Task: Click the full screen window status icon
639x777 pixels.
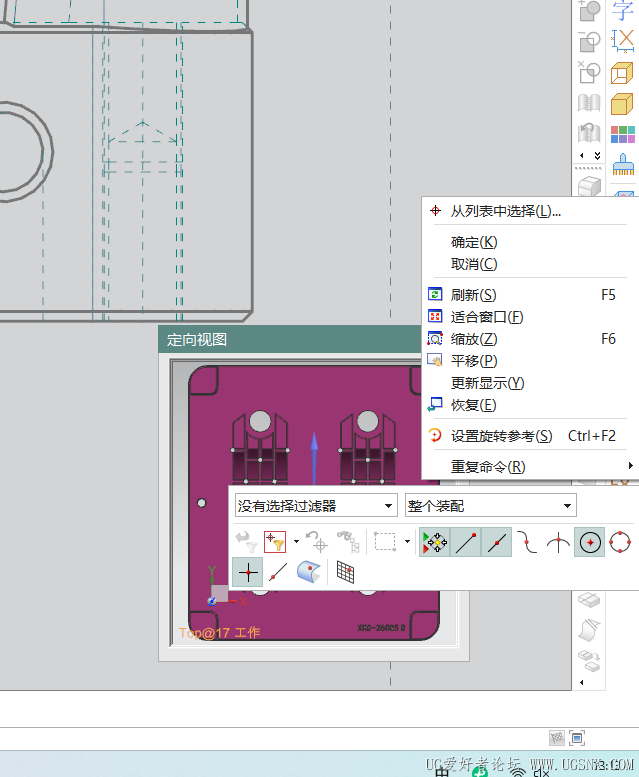Action: point(577,738)
